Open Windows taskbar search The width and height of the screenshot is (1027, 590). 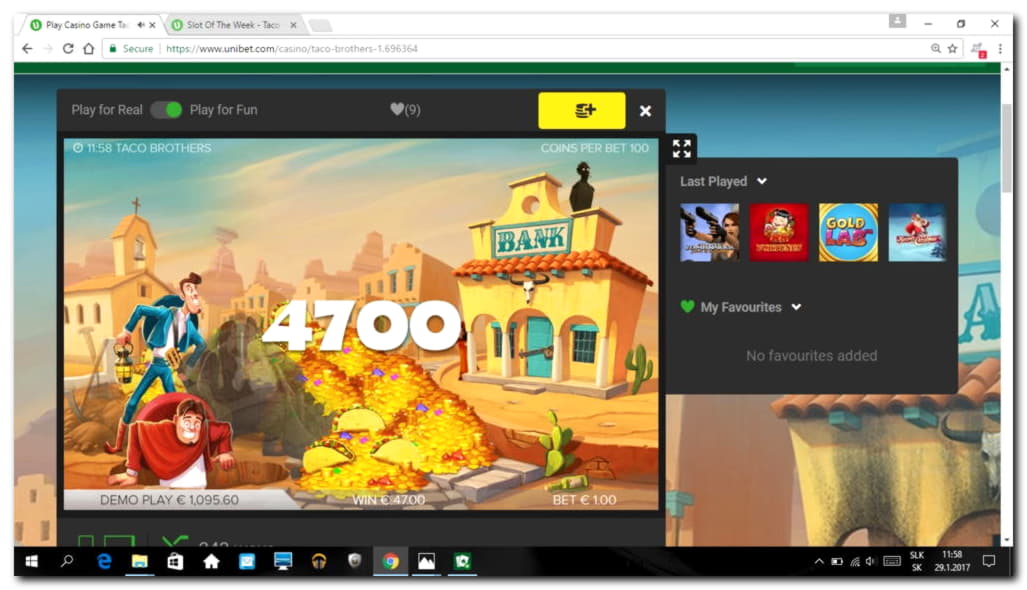(x=67, y=561)
